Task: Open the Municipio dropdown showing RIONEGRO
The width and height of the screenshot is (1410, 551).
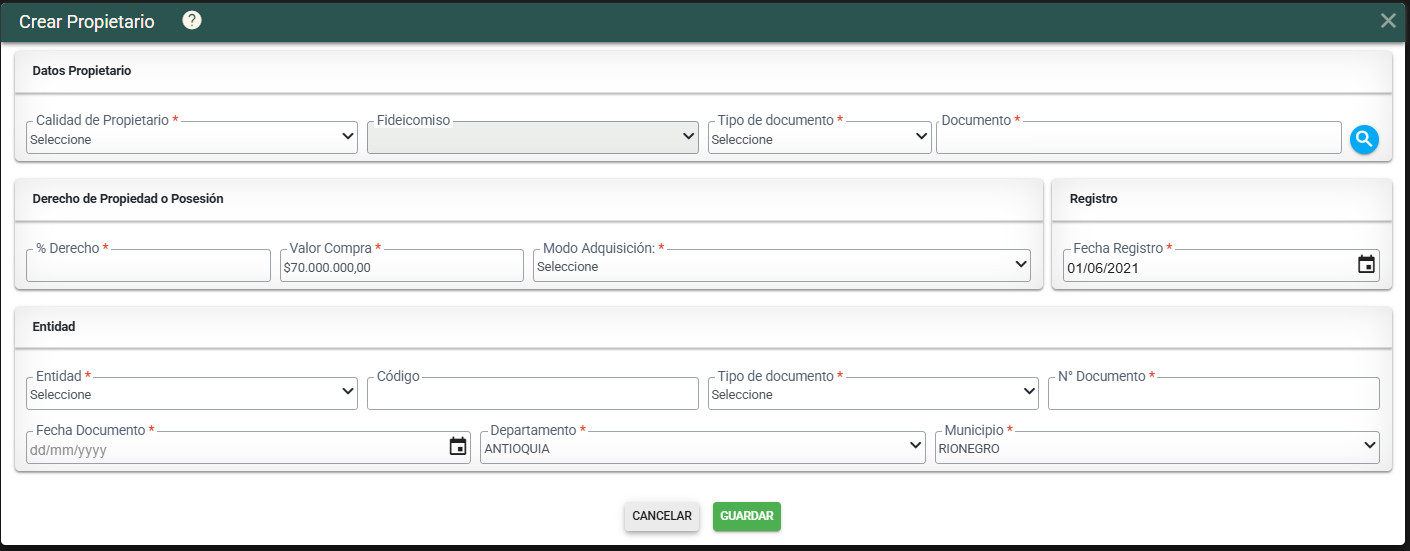Action: 1158,447
